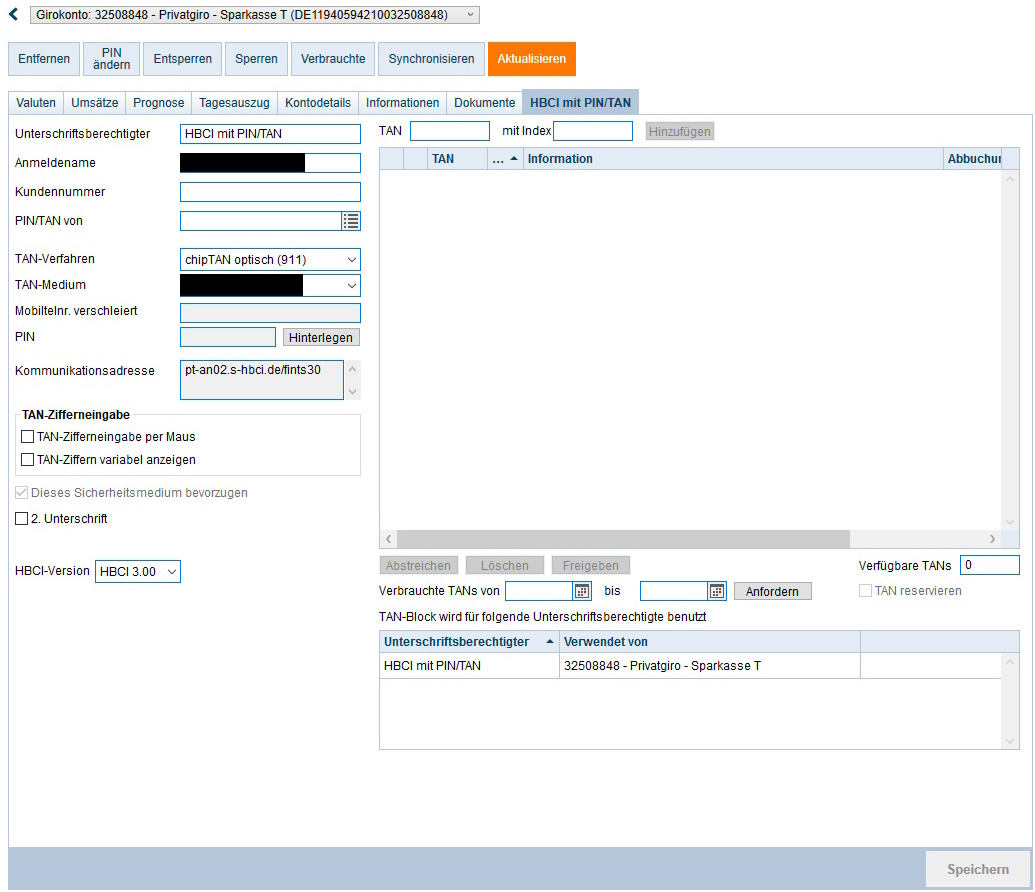Check the 2. Unterschrift checkbox
Screen dimensions: 1035x892
pos(22,519)
